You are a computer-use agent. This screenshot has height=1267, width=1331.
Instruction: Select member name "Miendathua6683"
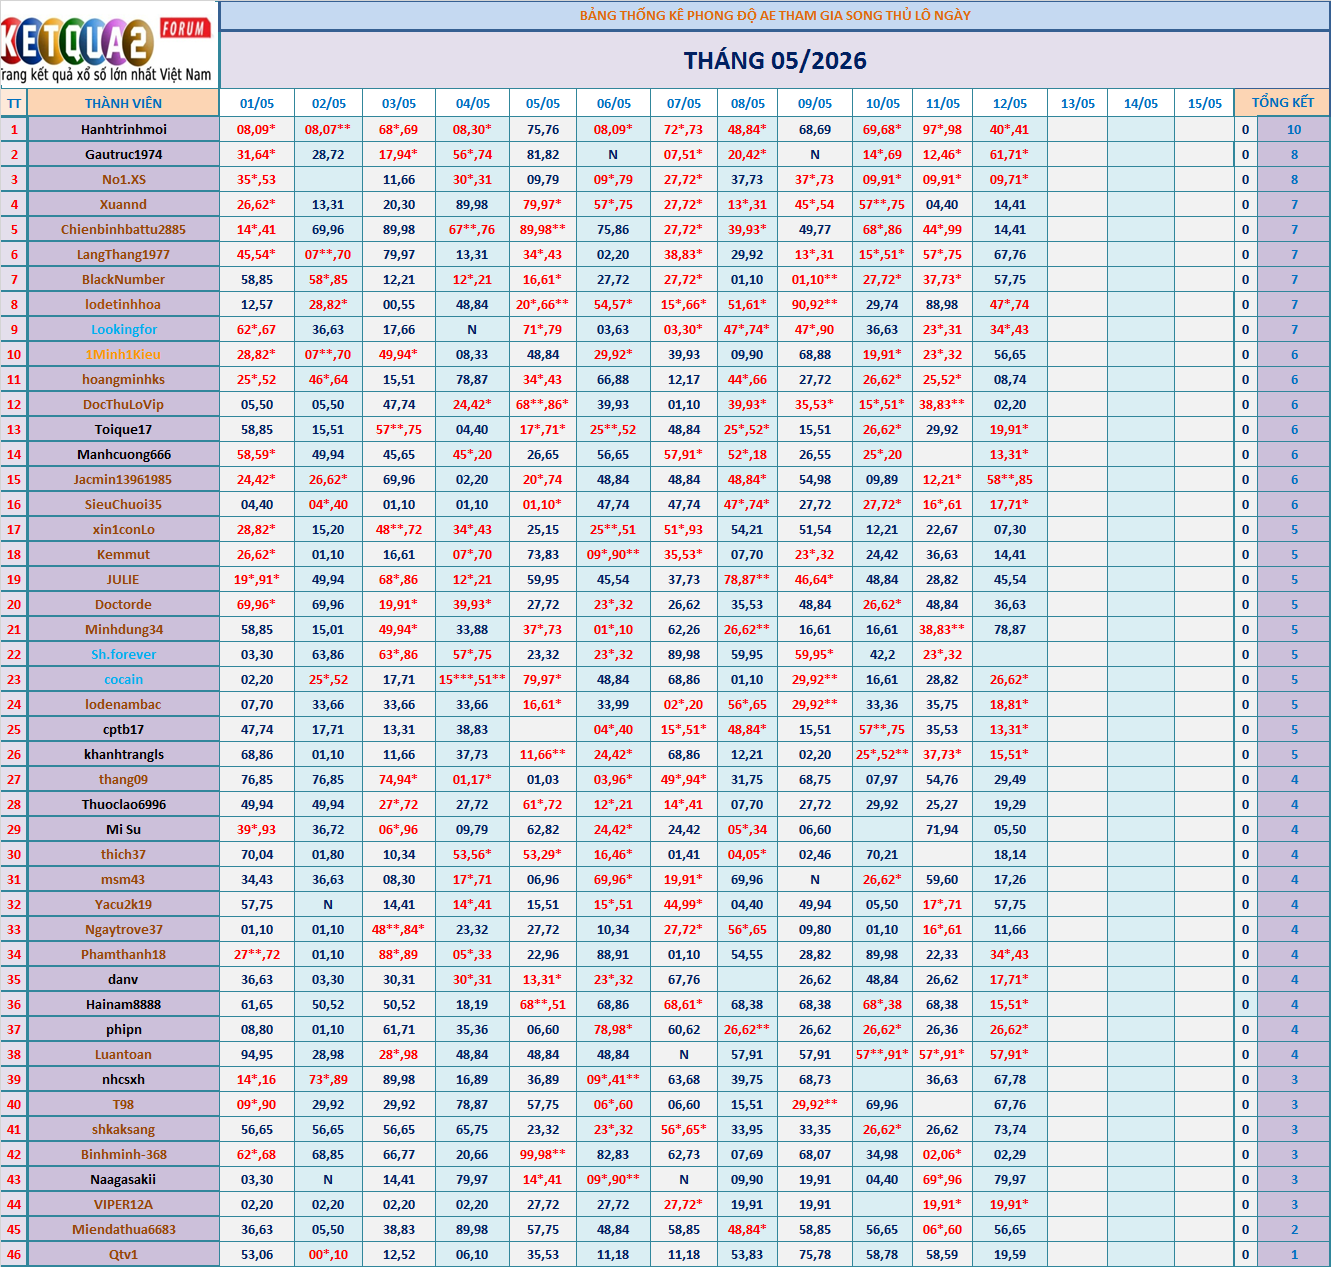(x=124, y=1229)
